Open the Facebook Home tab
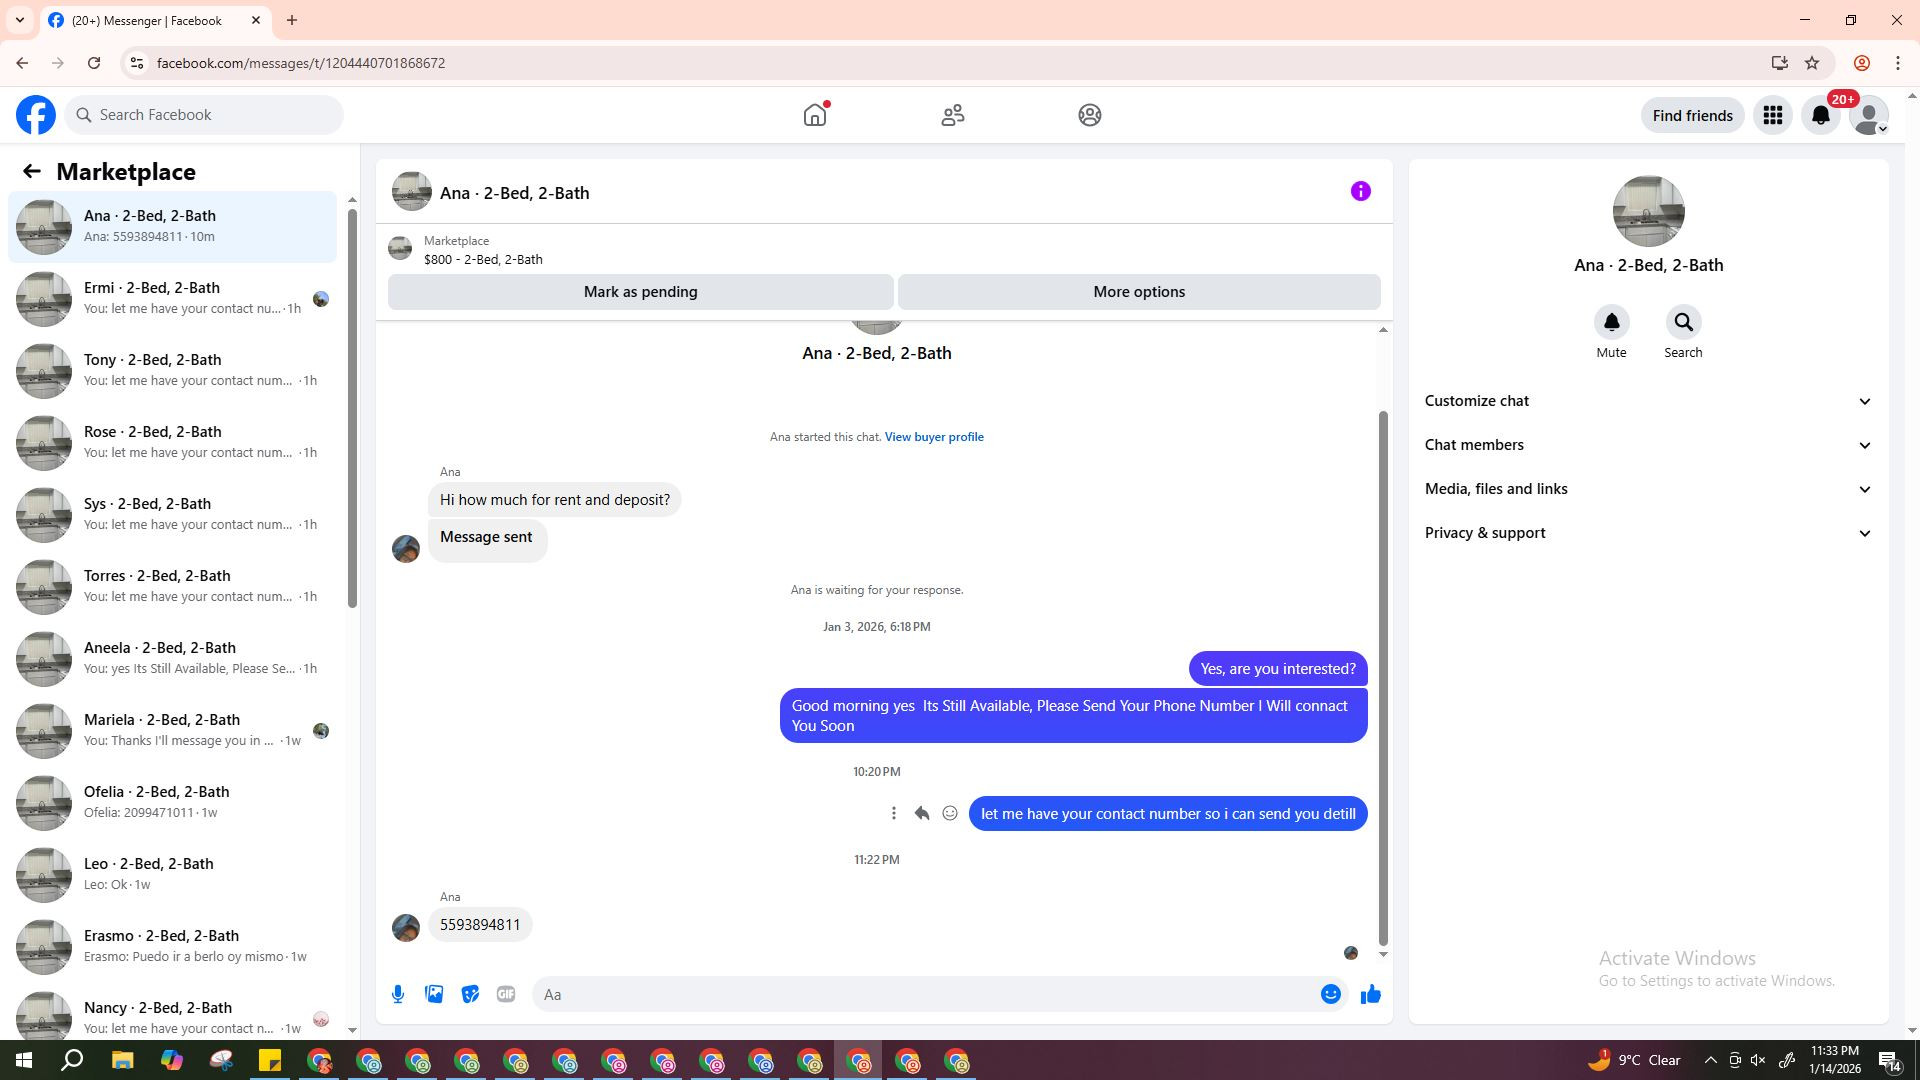The height and width of the screenshot is (1080, 1920). 815,115
